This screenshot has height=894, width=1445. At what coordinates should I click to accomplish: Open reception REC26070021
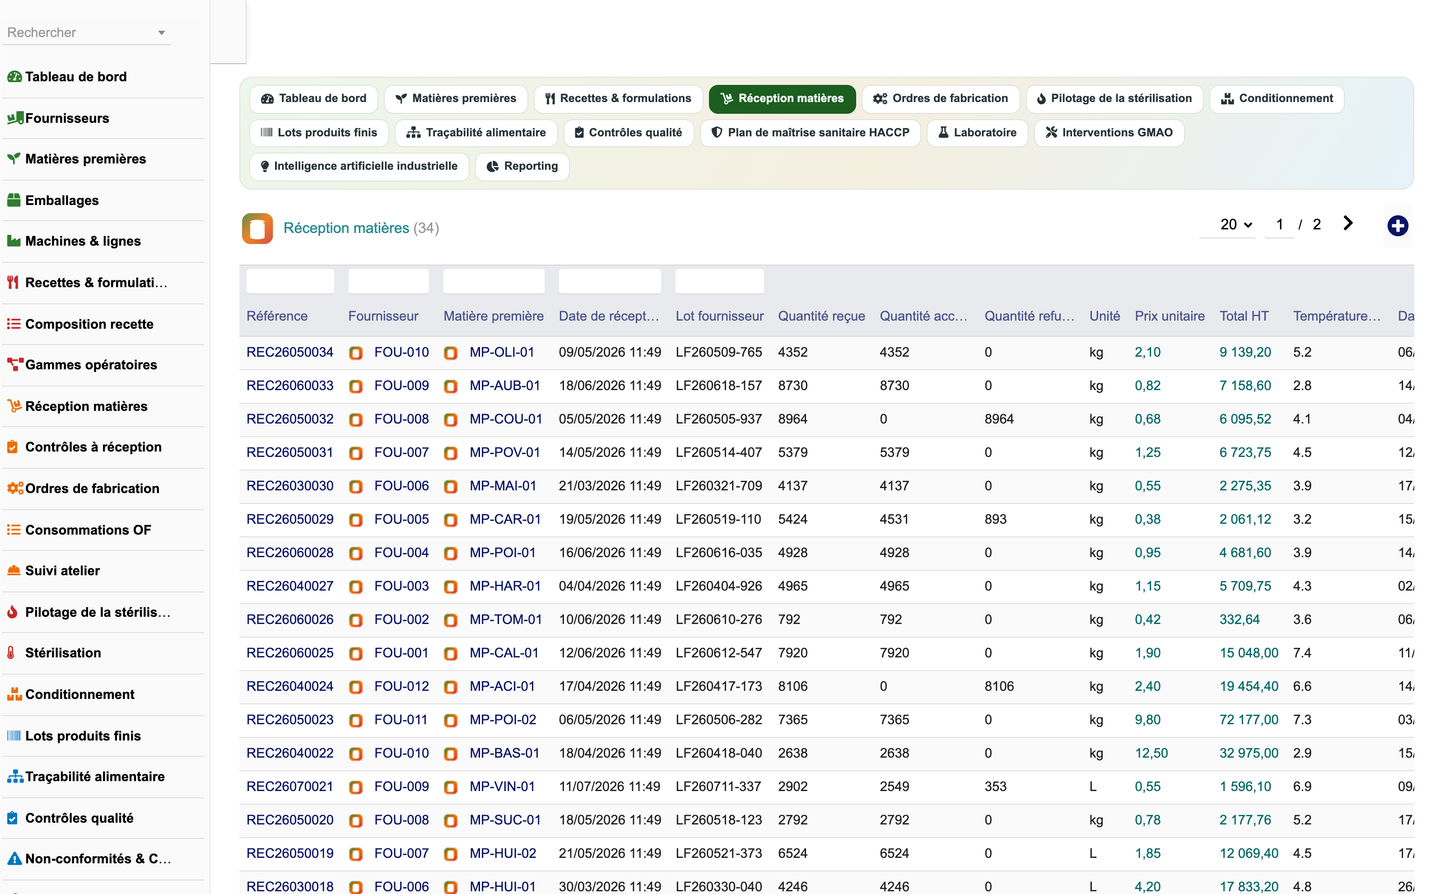(x=290, y=787)
